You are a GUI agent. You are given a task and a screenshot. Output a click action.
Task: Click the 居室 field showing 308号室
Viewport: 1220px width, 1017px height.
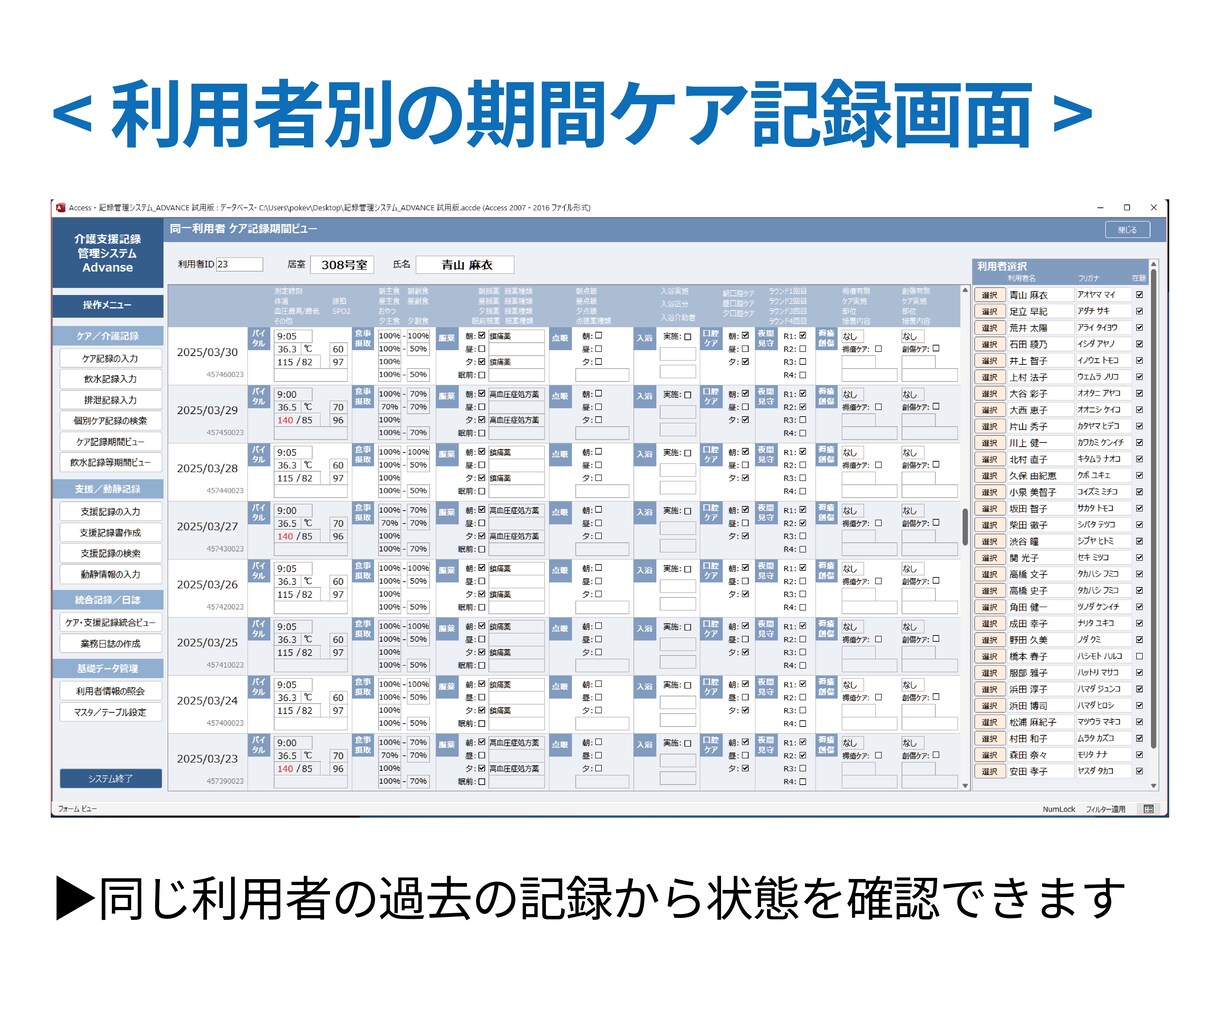(344, 265)
